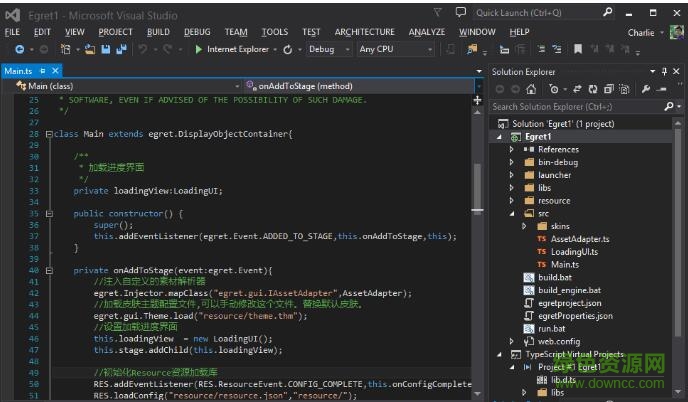Open LoadingUI.ts in Solution Explorer

coord(572,251)
